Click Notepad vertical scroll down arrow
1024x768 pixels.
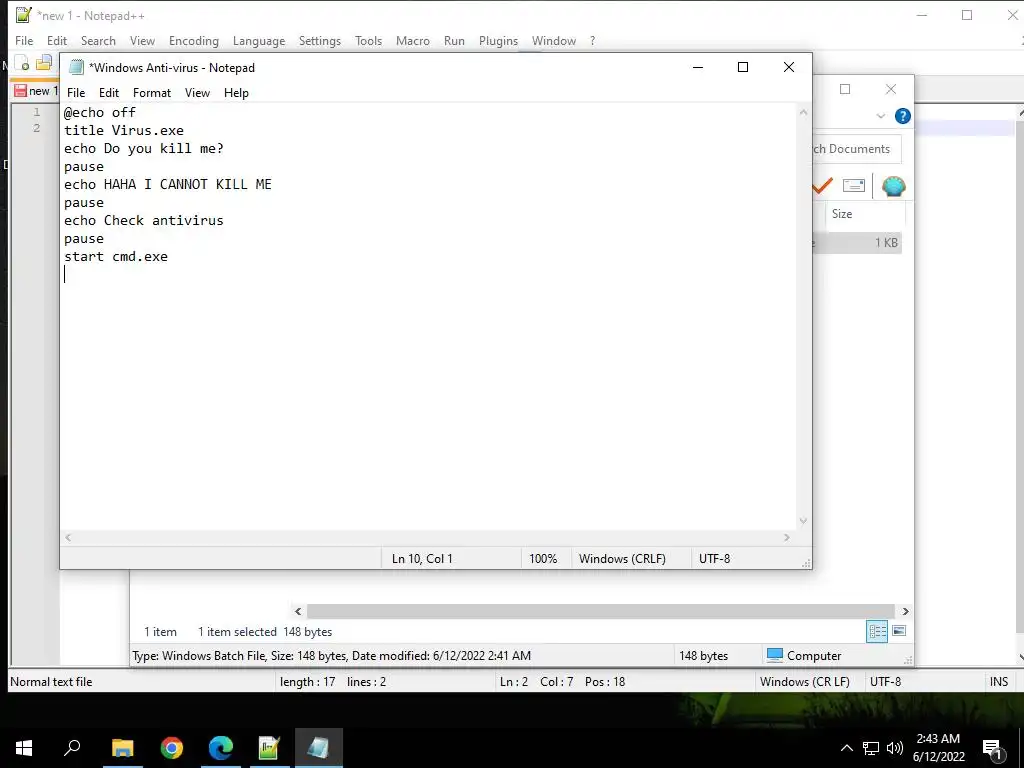tap(803, 521)
